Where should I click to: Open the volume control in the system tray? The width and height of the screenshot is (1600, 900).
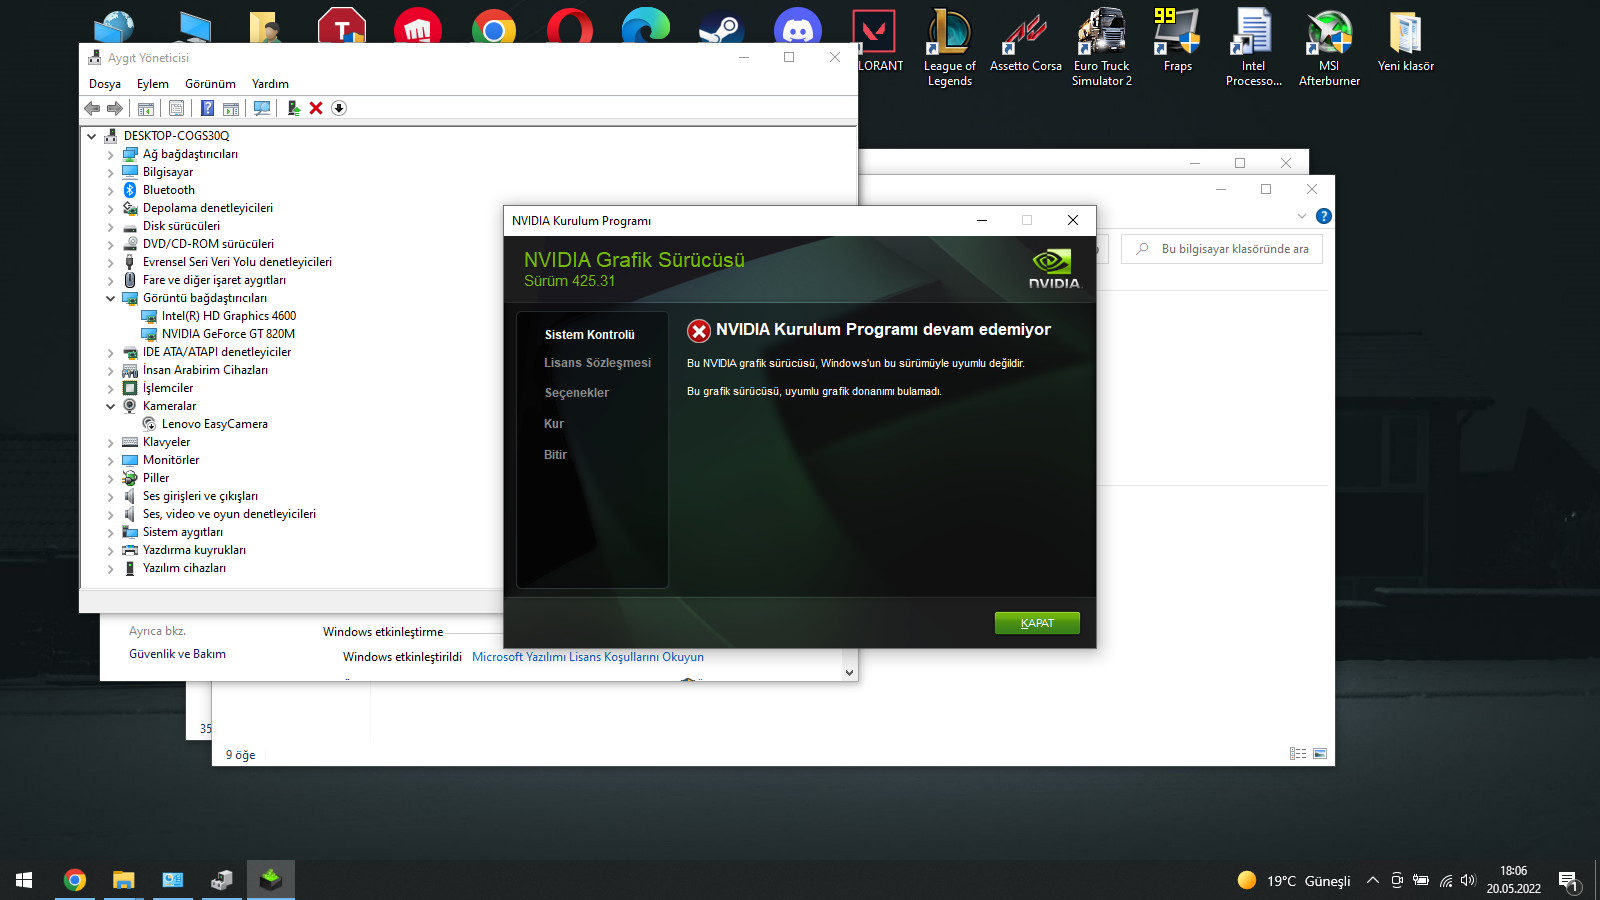click(1468, 880)
